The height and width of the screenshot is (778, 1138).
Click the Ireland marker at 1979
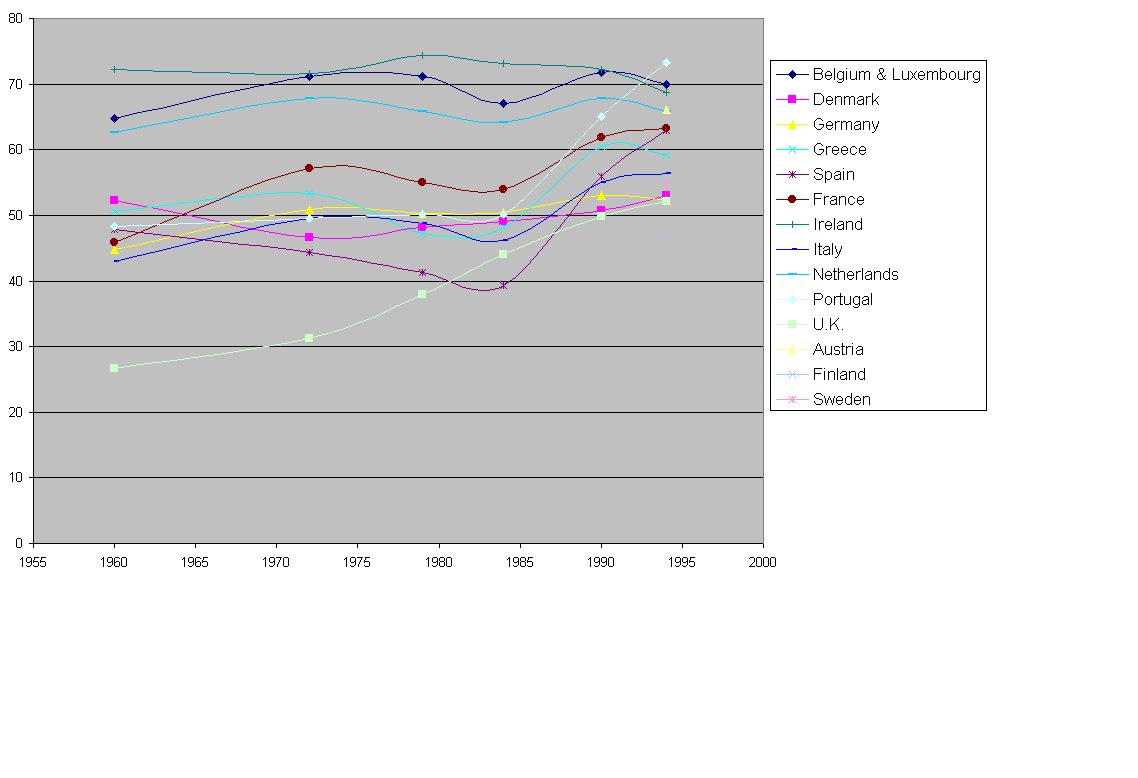coord(422,55)
